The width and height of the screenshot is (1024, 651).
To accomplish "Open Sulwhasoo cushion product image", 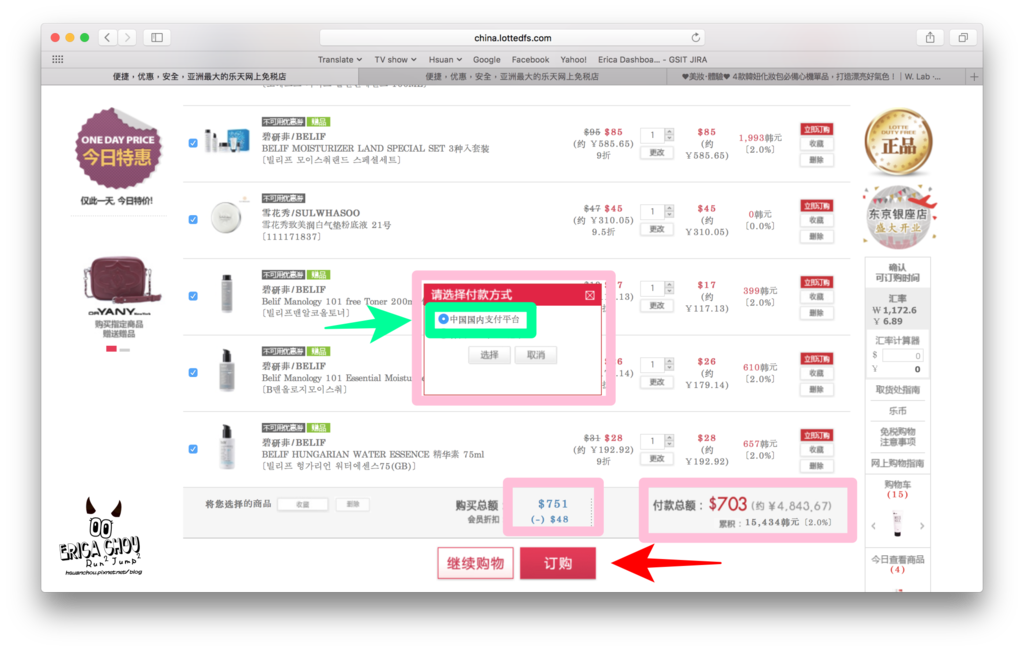I will [226, 217].
